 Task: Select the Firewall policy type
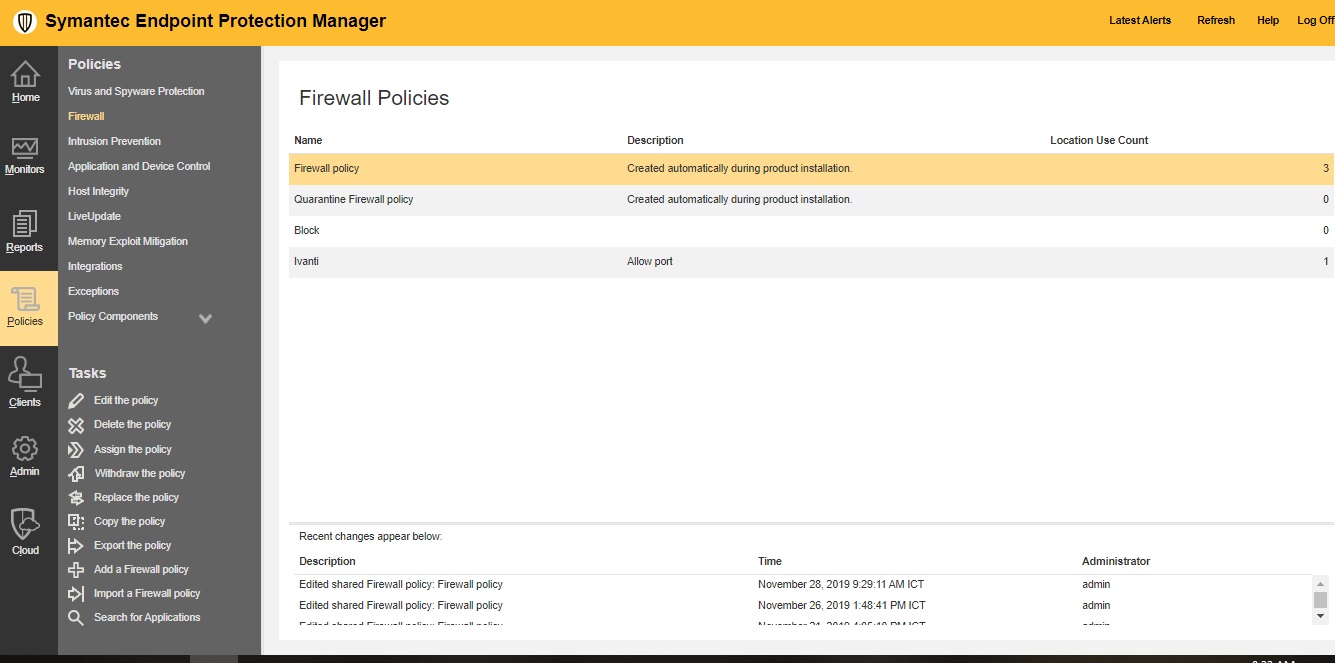(86, 116)
